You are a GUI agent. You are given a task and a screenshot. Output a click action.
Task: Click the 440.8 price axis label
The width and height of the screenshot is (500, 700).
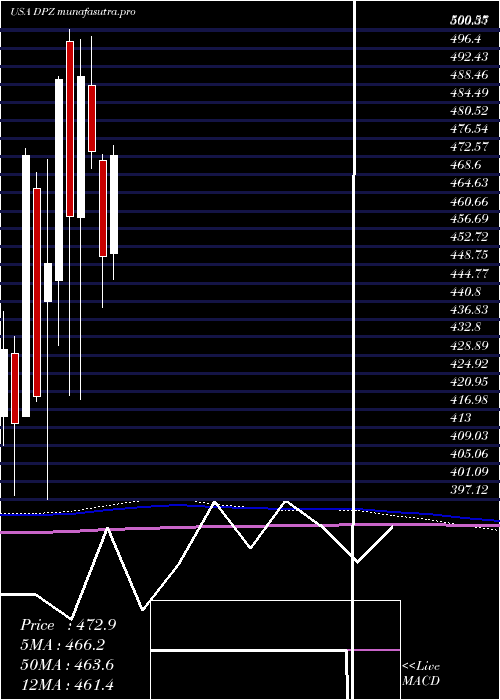(466, 292)
